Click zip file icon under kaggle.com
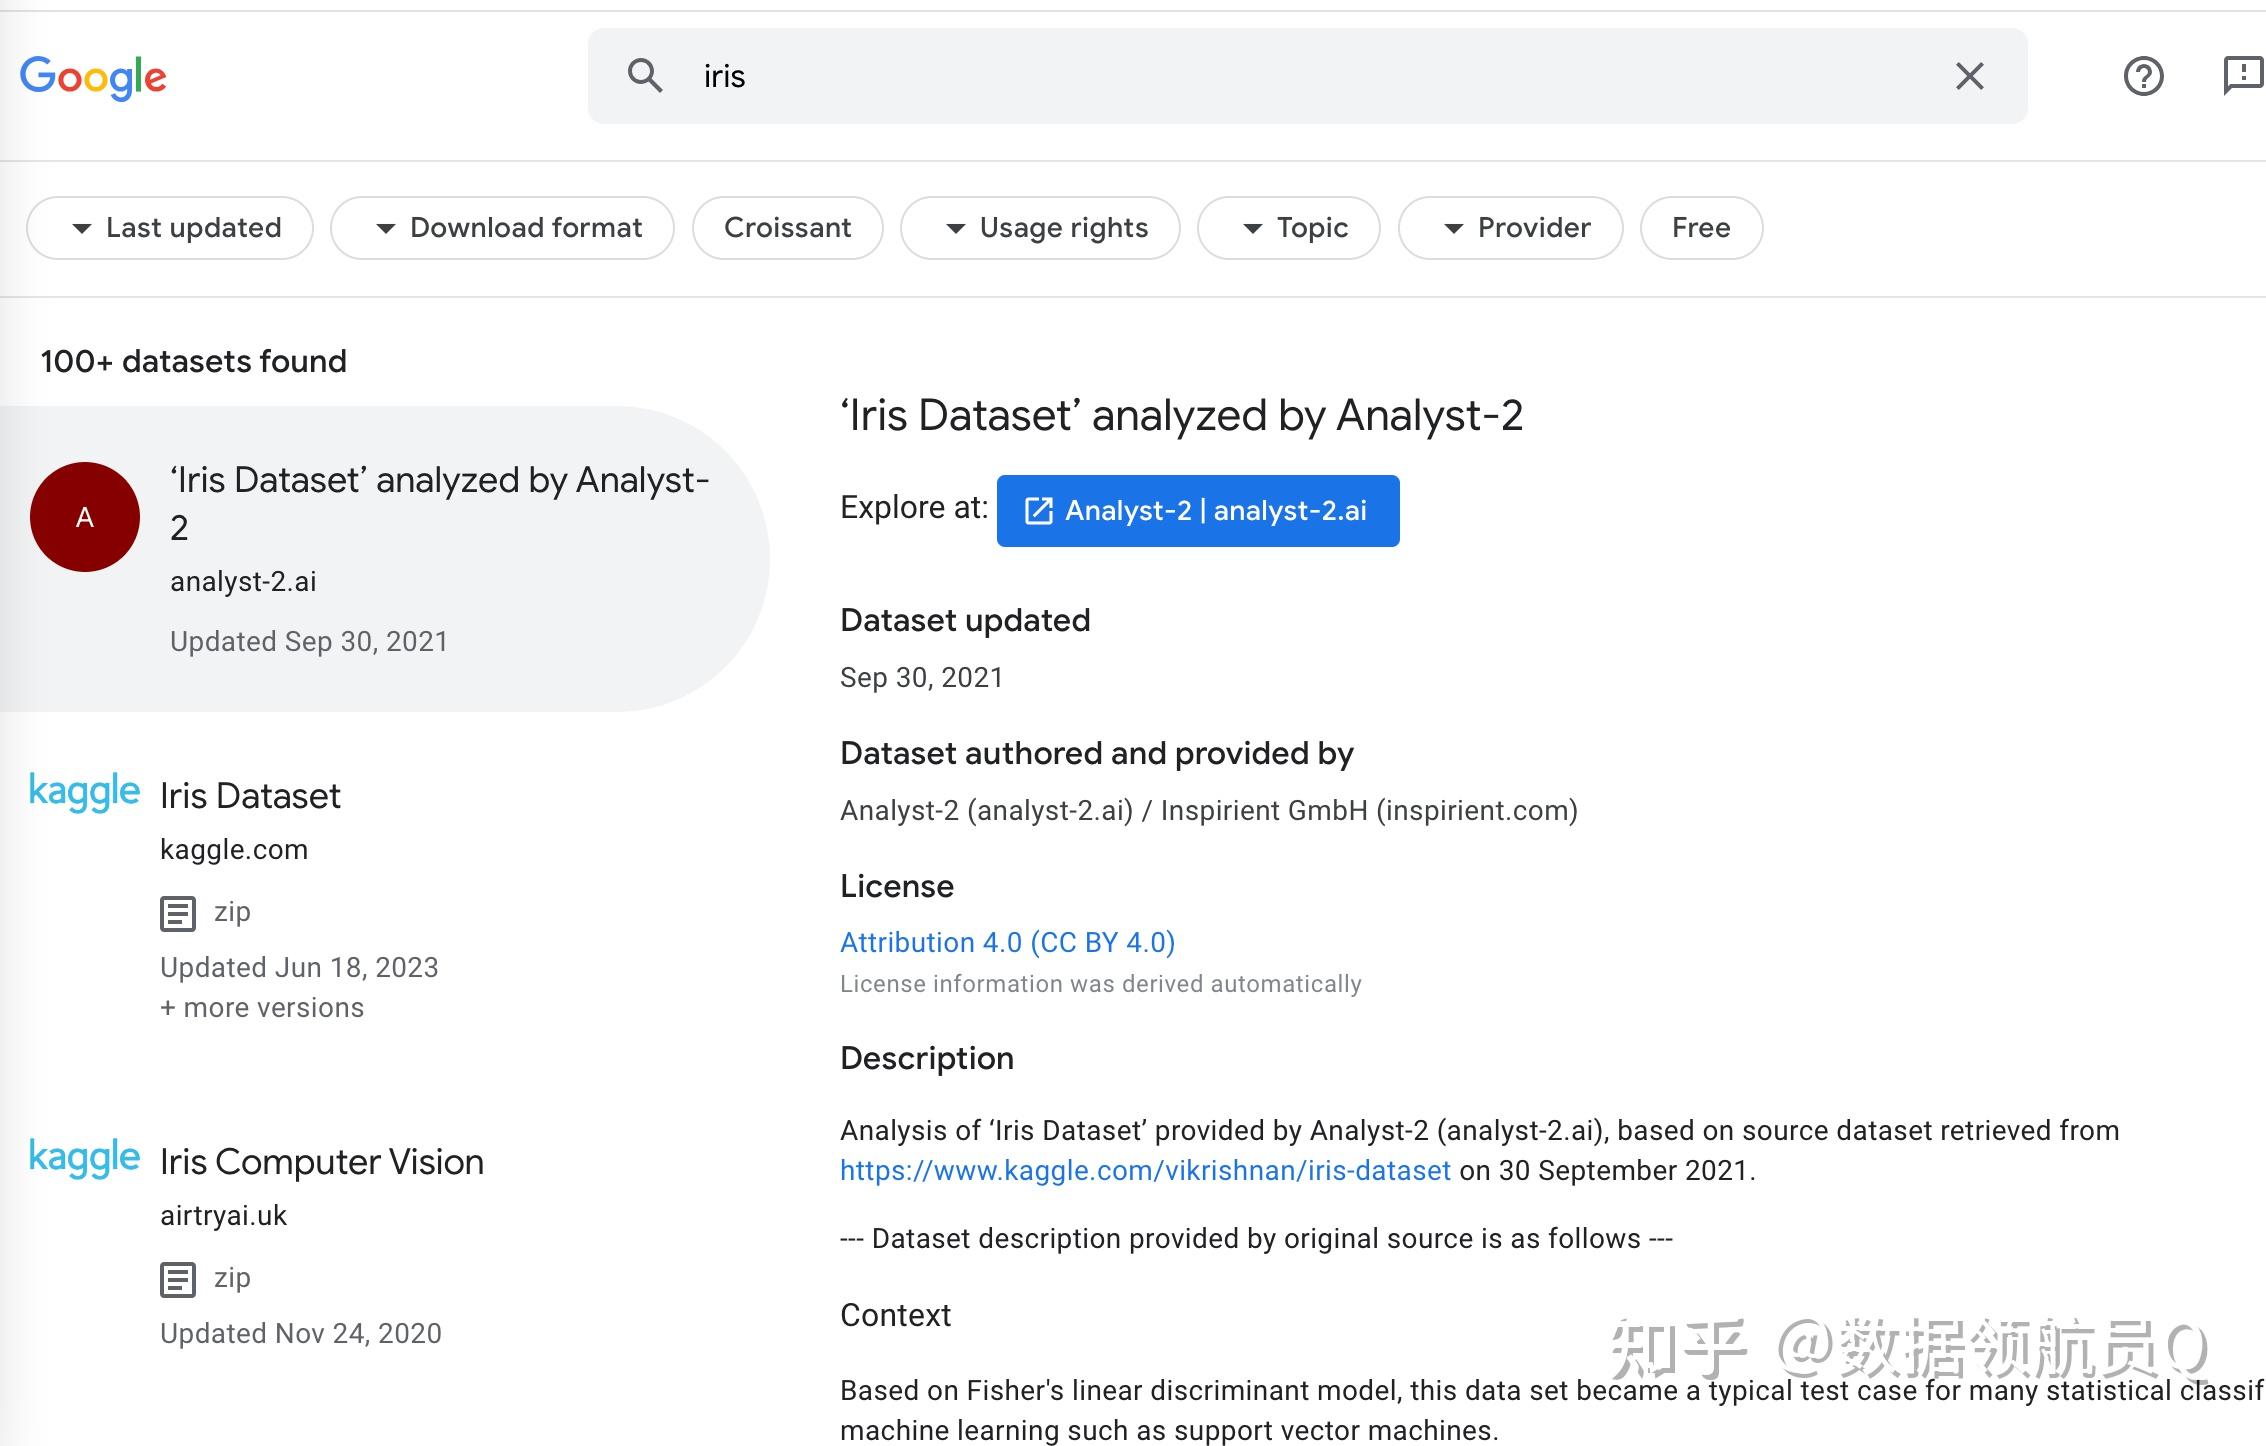Image resolution: width=2266 pixels, height=1446 pixels. 178,913
